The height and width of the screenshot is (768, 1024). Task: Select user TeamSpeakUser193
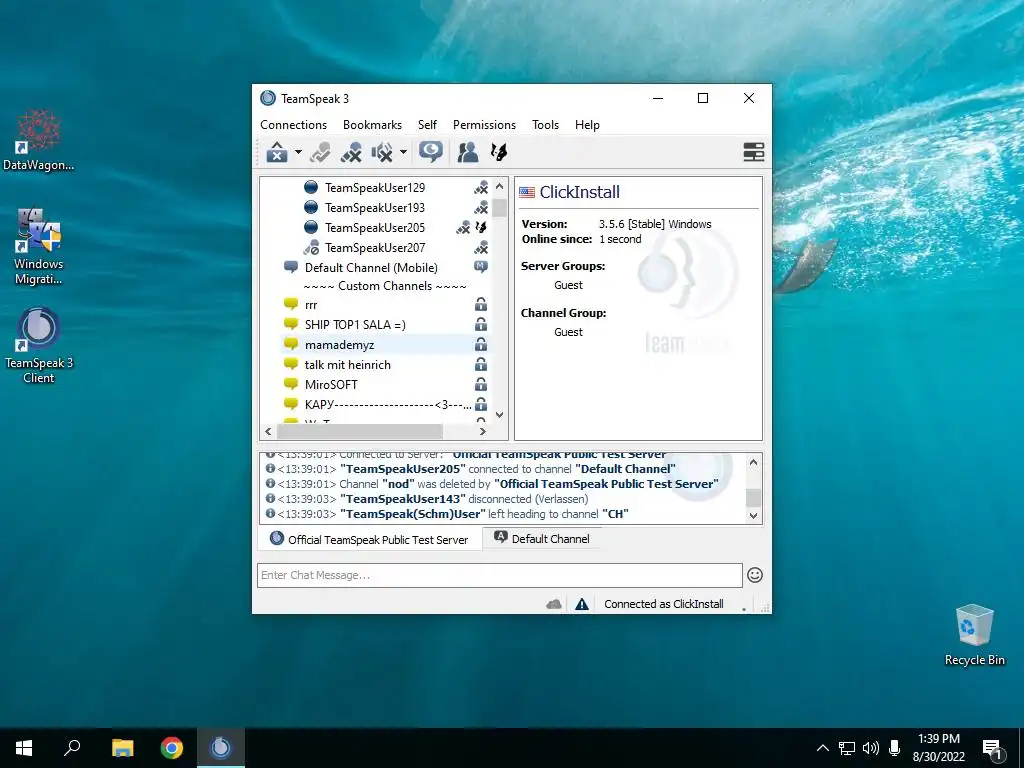[375, 208]
